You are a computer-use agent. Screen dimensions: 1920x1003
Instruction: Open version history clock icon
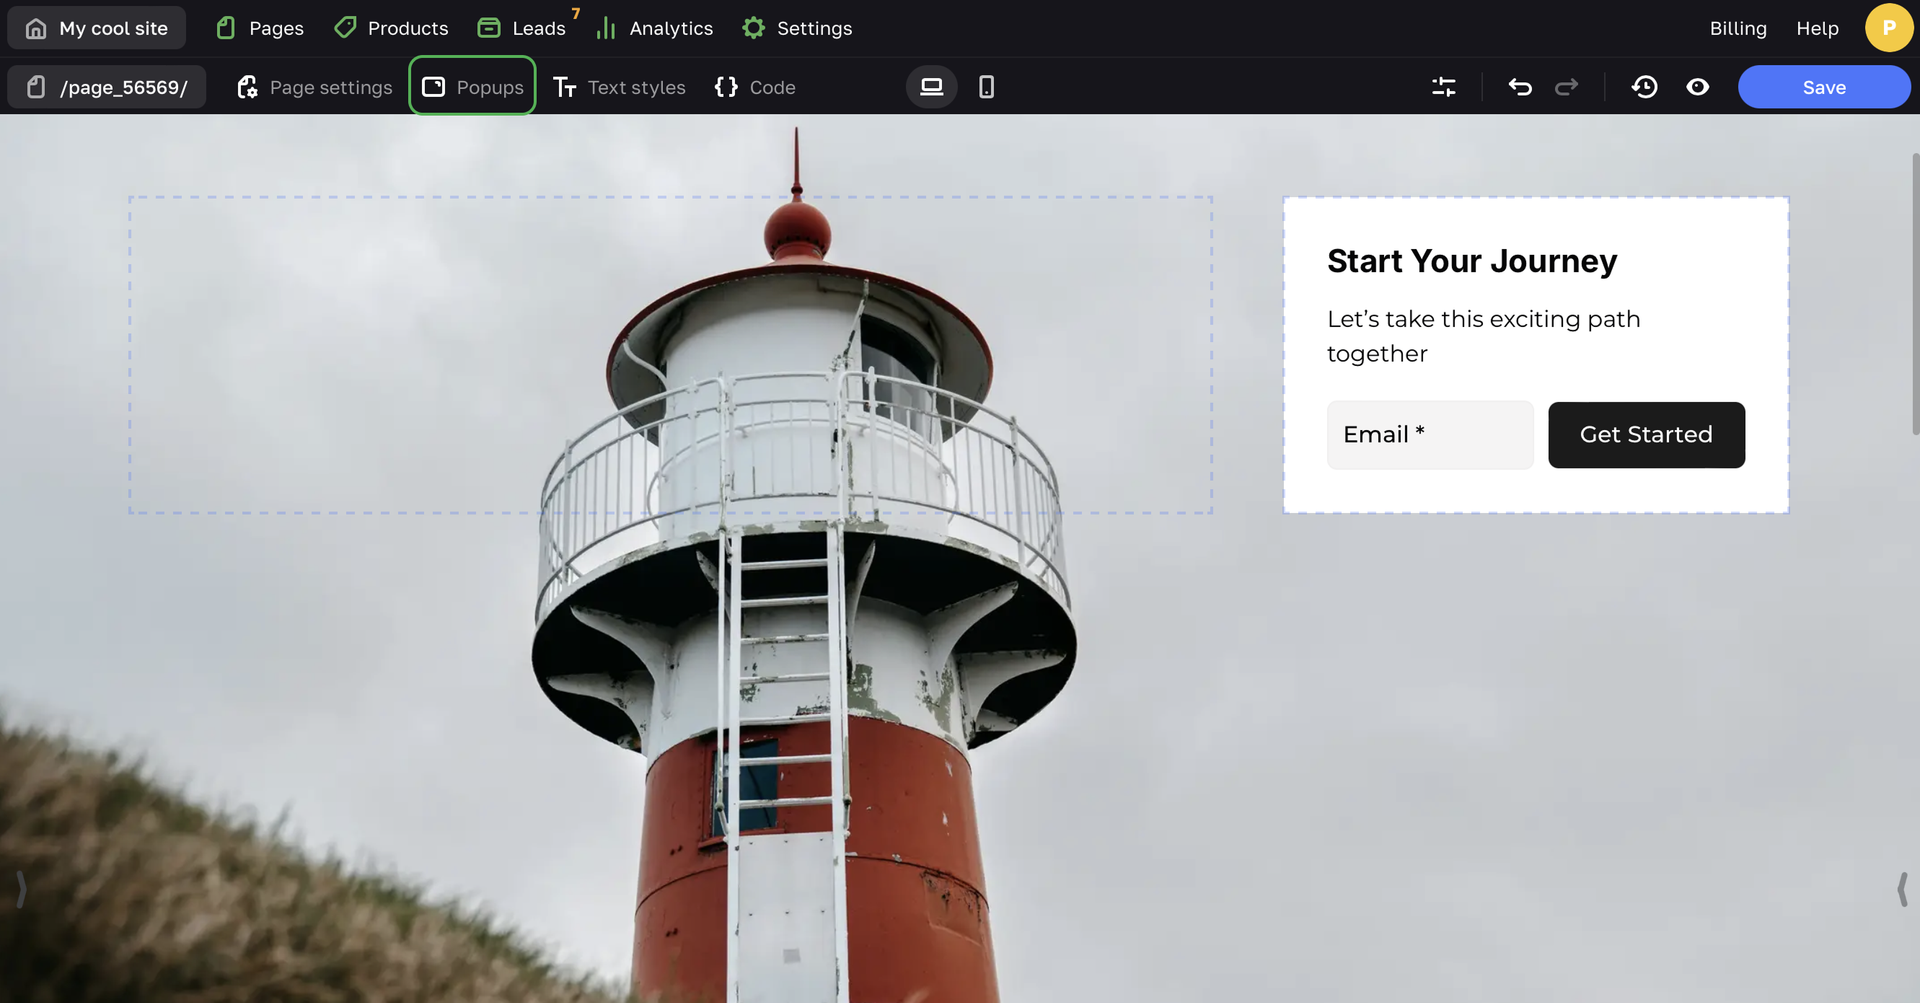(1644, 87)
